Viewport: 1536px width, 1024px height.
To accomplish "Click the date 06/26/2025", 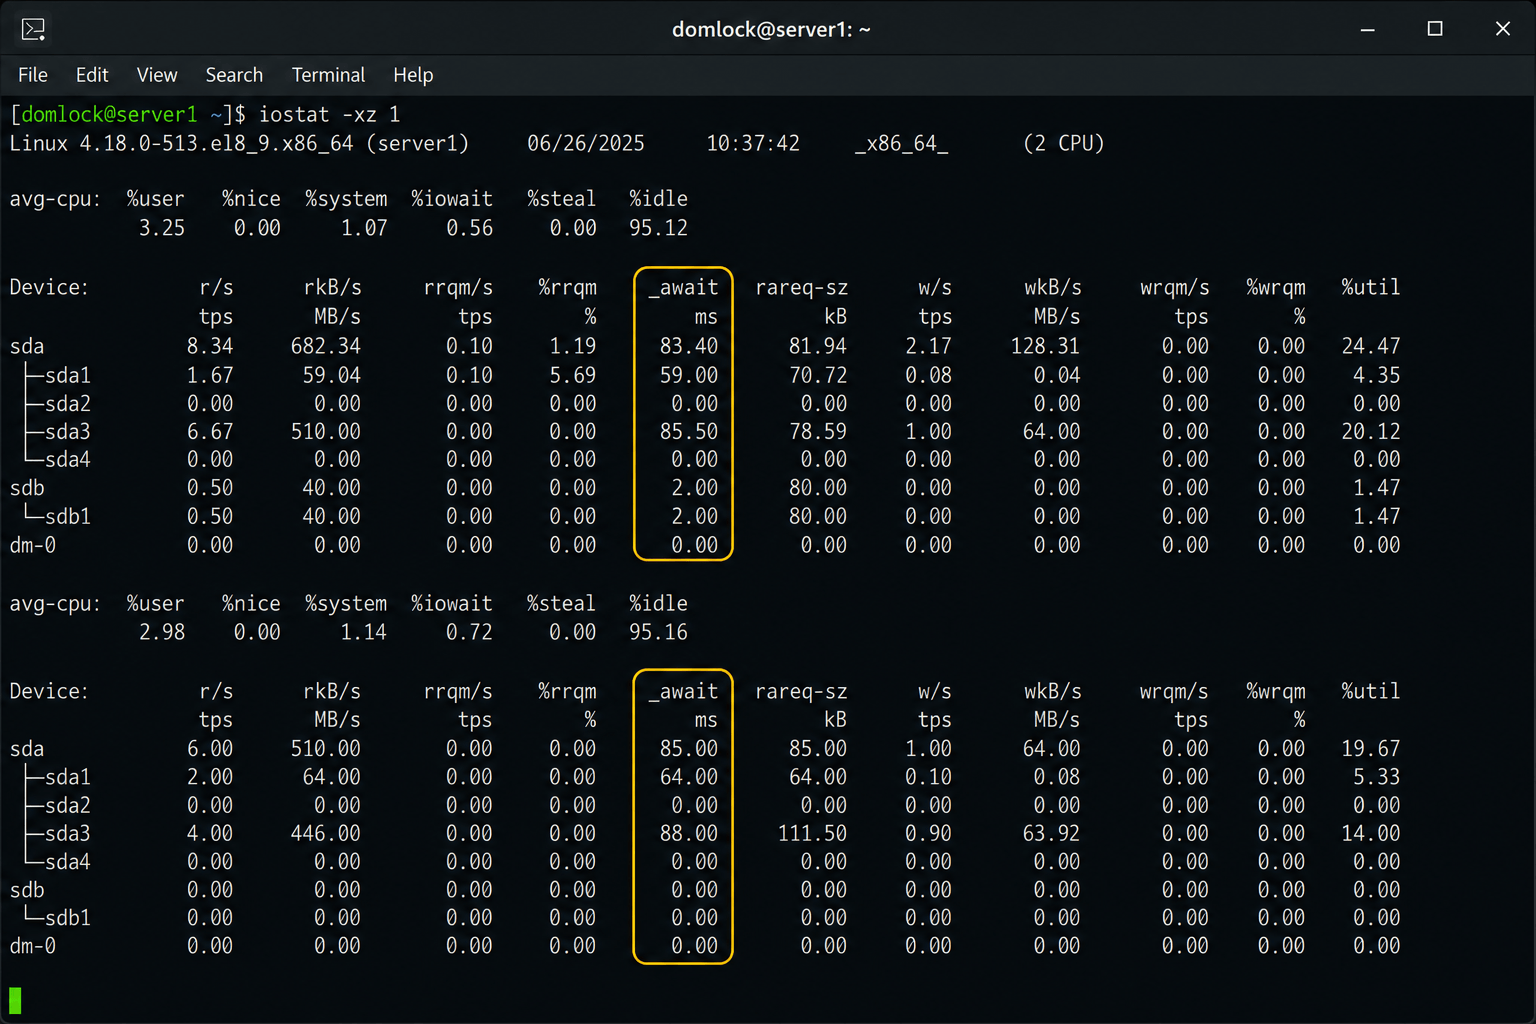I will pos(586,143).
